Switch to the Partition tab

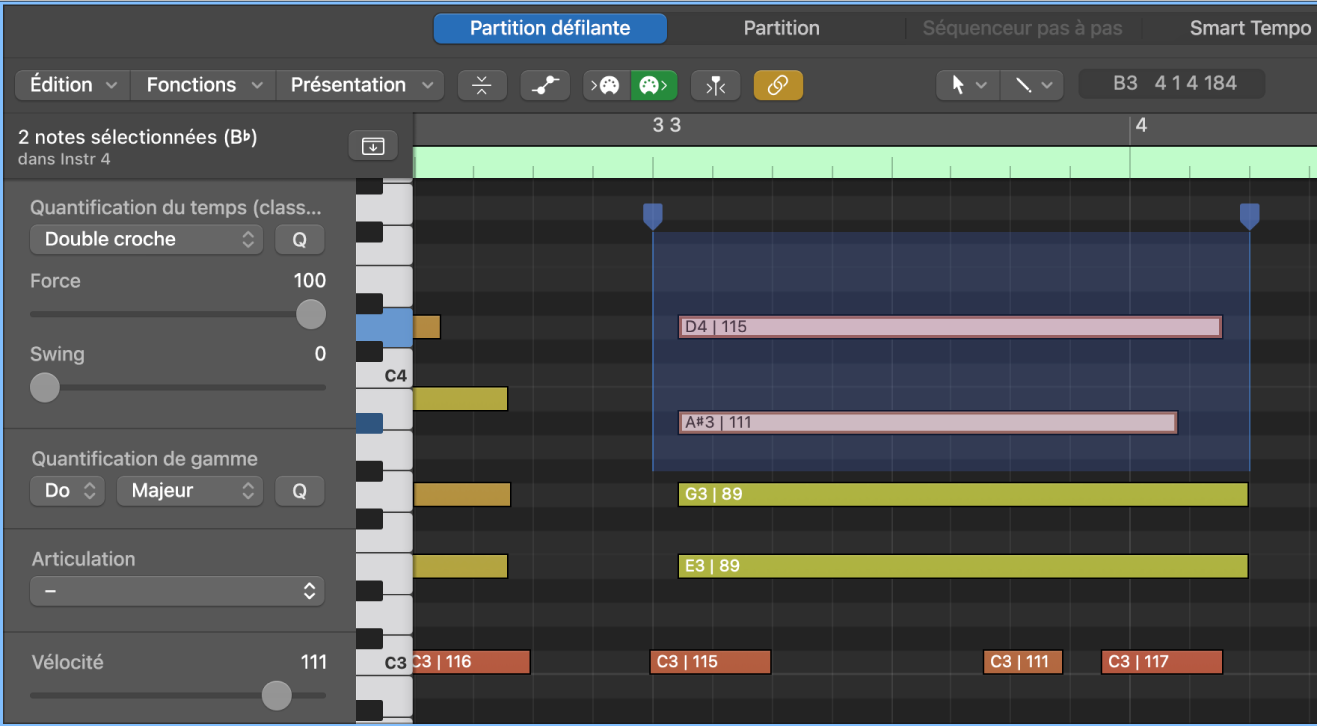pos(781,28)
